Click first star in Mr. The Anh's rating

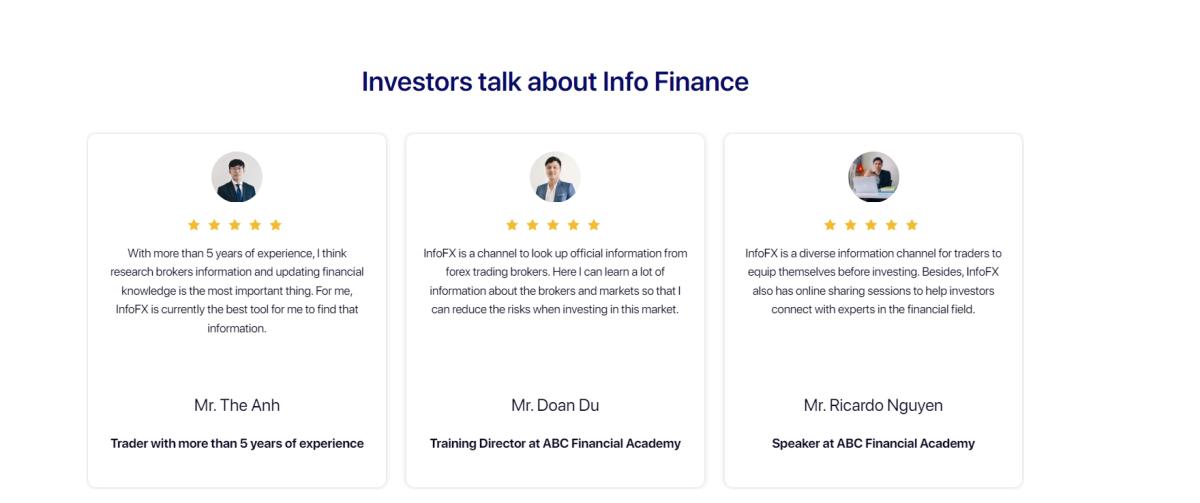(194, 225)
